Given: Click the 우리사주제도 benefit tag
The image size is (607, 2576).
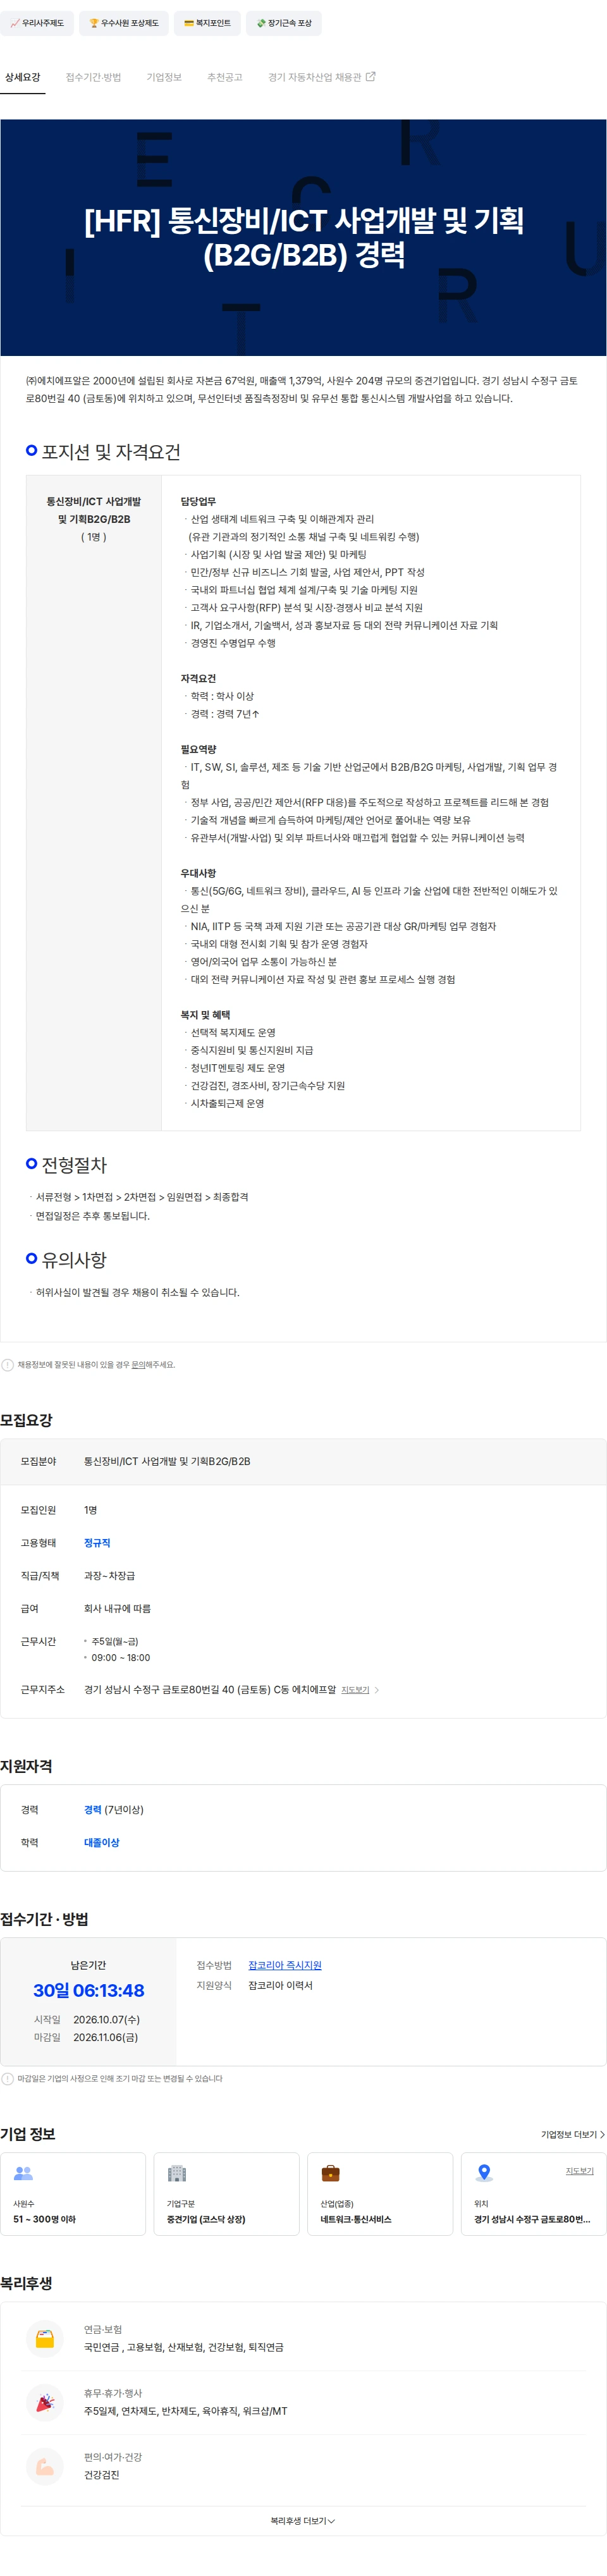Looking at the screenshot, I should (x=37, y=23).
